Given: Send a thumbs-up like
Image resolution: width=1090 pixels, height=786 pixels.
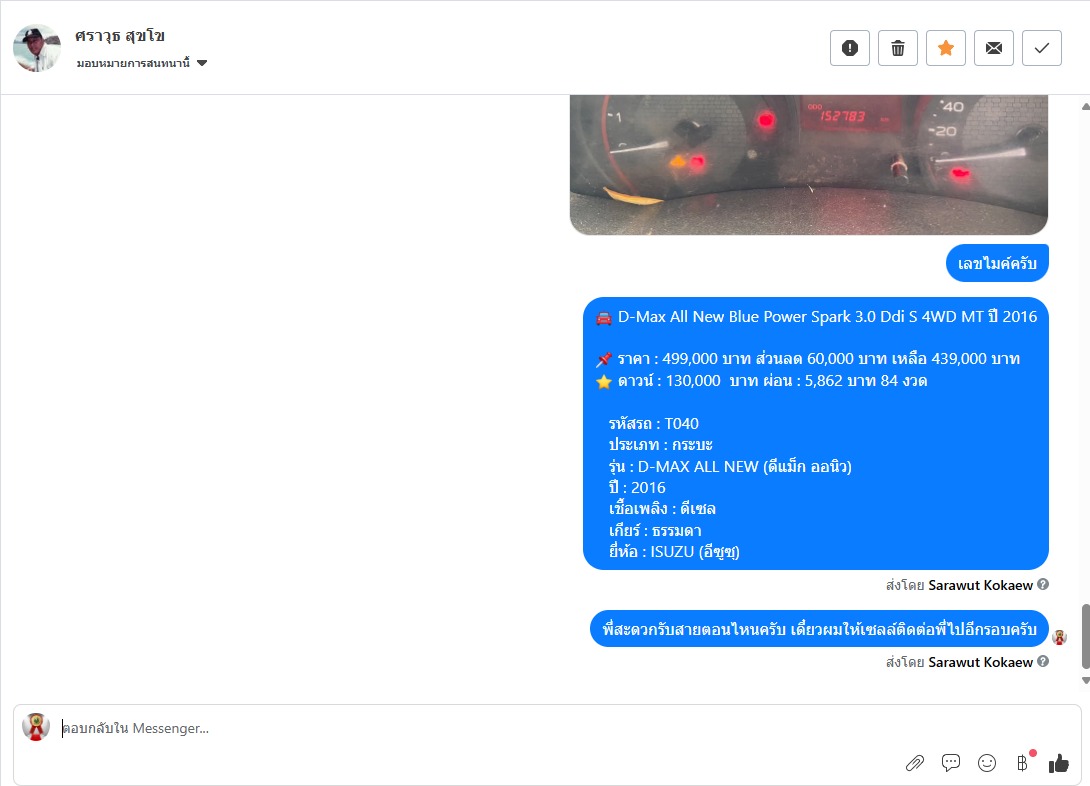Looking at the screenshot, I should tap(1059, 763).
